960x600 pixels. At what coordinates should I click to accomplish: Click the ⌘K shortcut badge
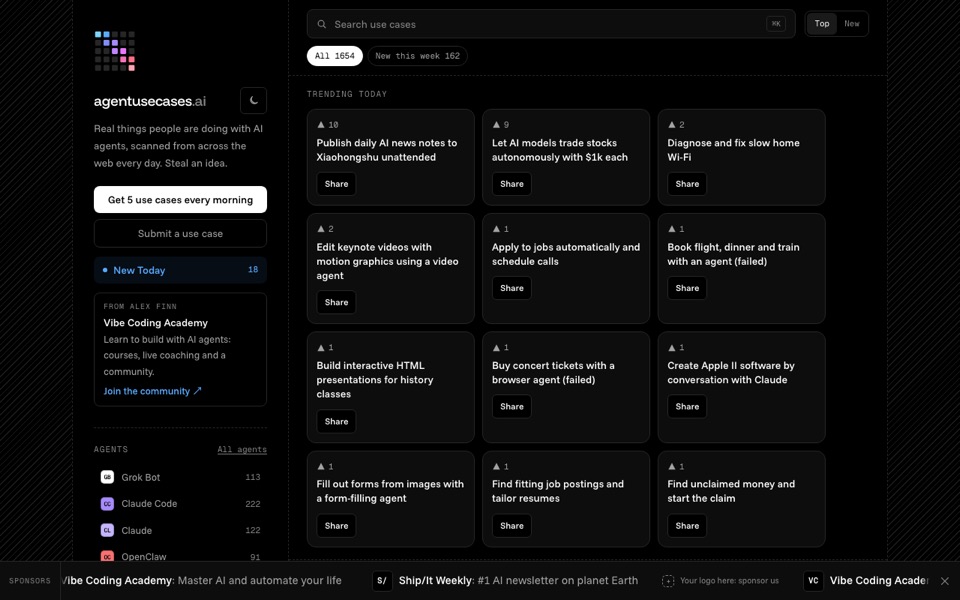[776, 24]
